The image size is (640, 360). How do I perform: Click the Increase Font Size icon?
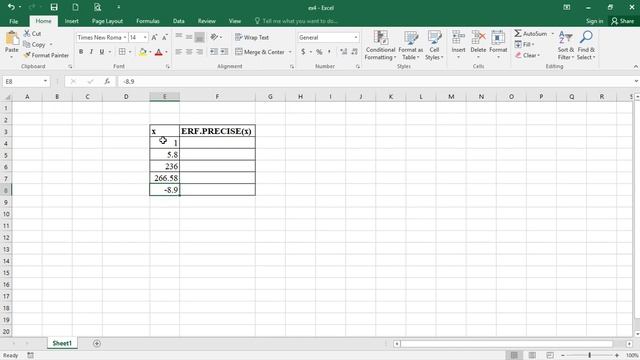(x=154, y=37)
